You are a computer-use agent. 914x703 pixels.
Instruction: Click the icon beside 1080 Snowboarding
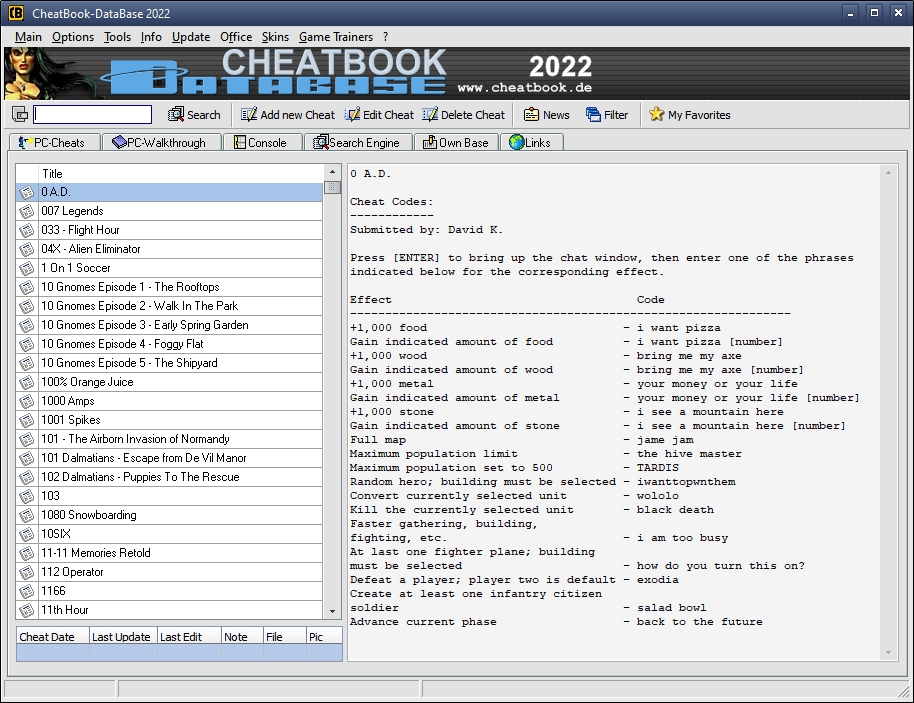[x=26, y=515]
